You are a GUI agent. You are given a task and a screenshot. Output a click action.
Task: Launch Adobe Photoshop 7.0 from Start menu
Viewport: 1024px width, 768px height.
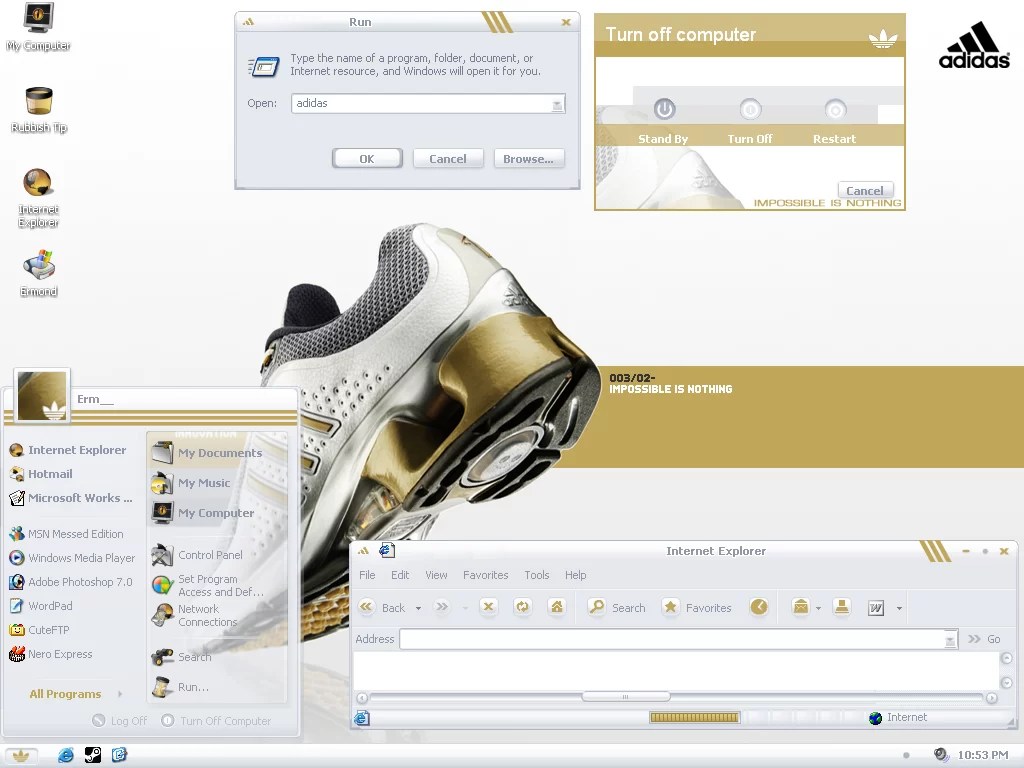click(x=71, y=582)
